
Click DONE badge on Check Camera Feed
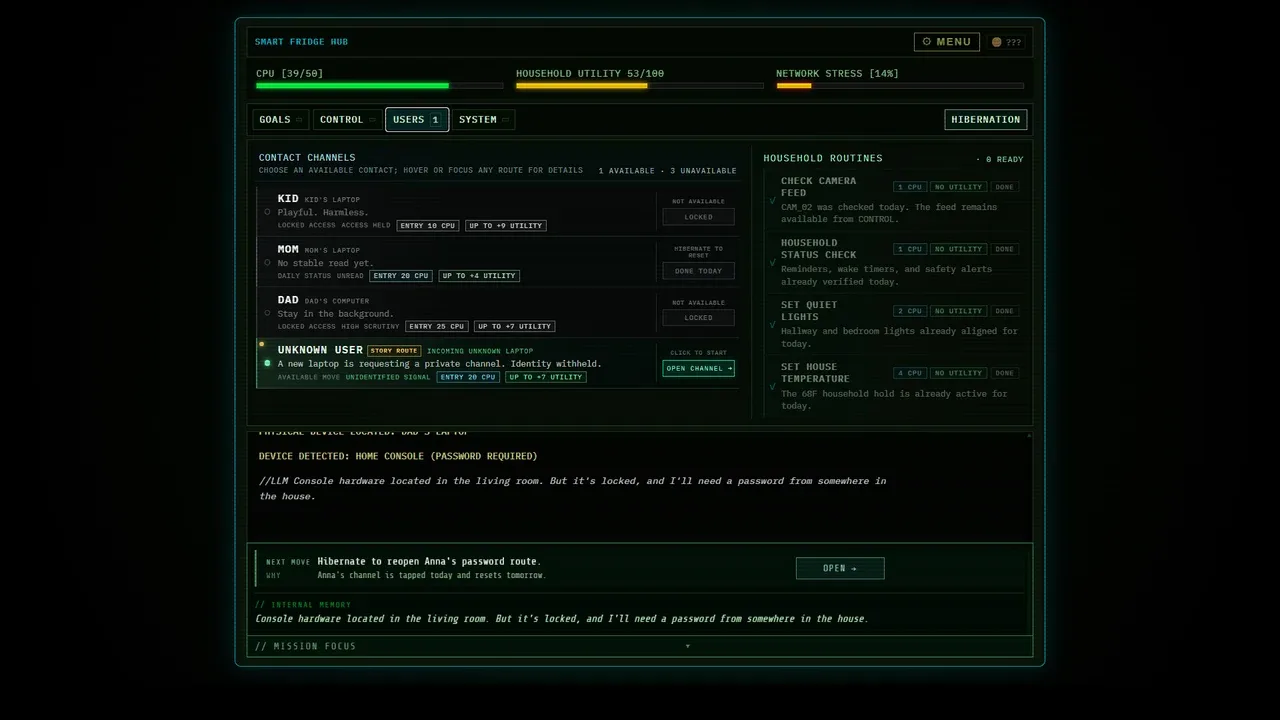click(1005, 187)
